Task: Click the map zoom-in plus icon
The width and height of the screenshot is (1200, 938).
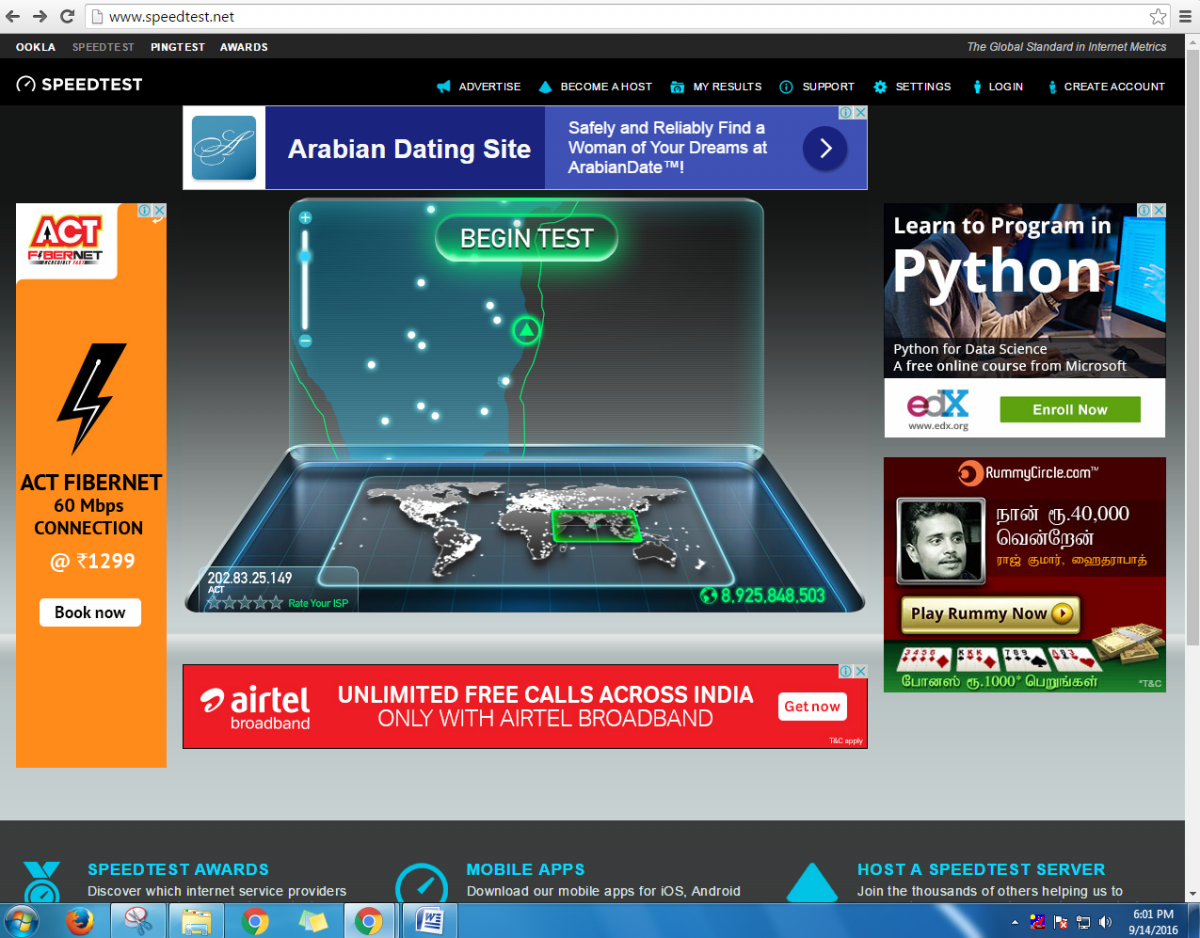Action: pyautogui.click(x=306, y=217)
